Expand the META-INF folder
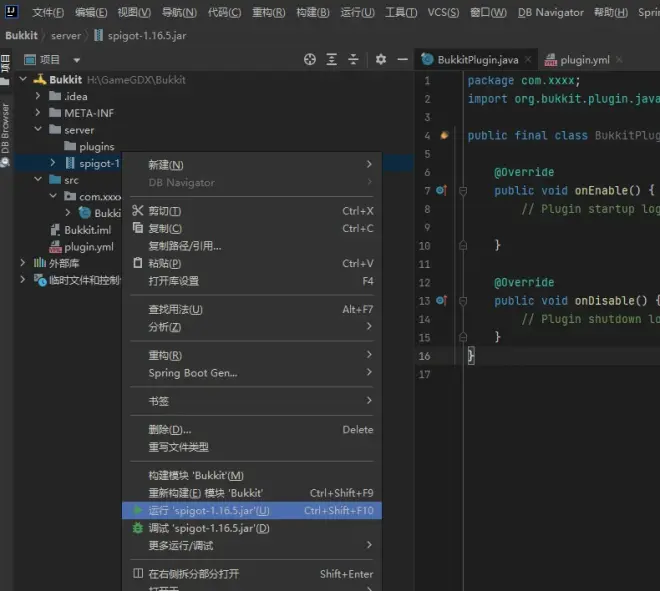Viewport: 660px width, 591px height. (x=38, y=112)
